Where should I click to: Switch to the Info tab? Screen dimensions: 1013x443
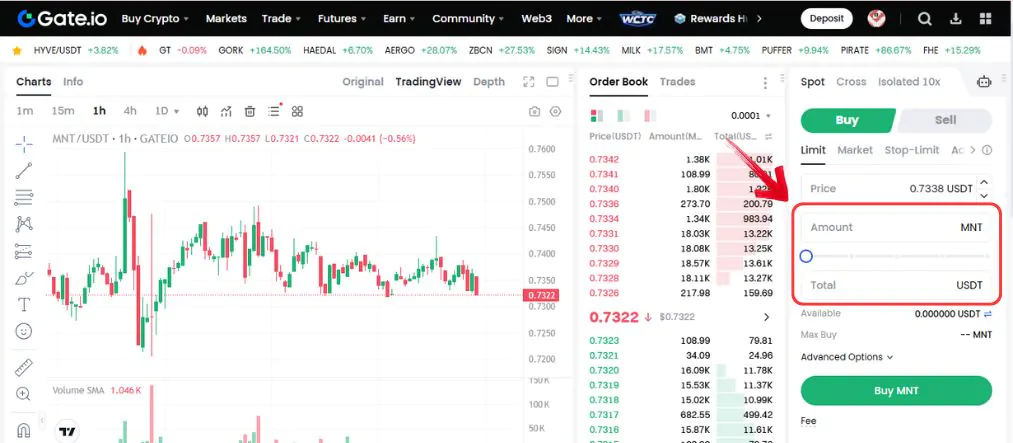tap(73, 82)
